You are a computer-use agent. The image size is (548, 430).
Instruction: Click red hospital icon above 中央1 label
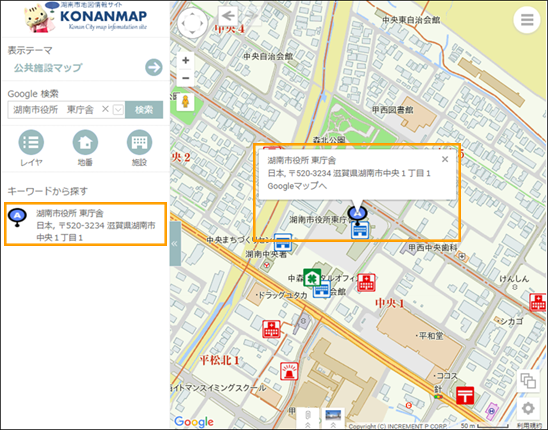click(366, 282)
